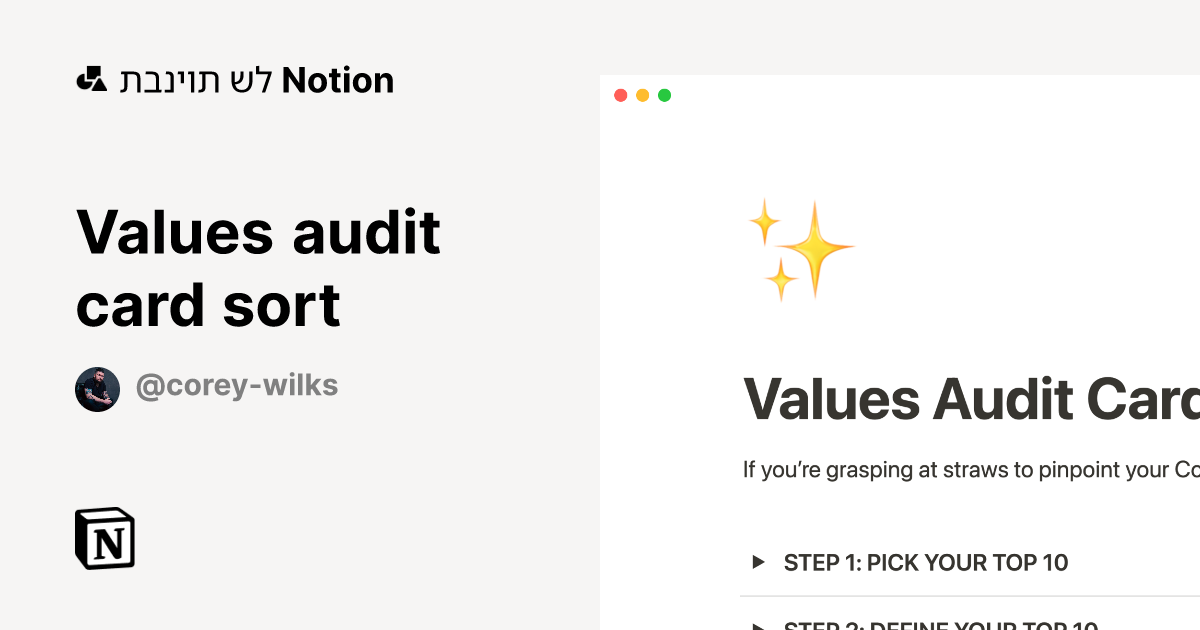Click the red traffic light dot
This screenshot has height=630, width=1200.
pos(622,95)
